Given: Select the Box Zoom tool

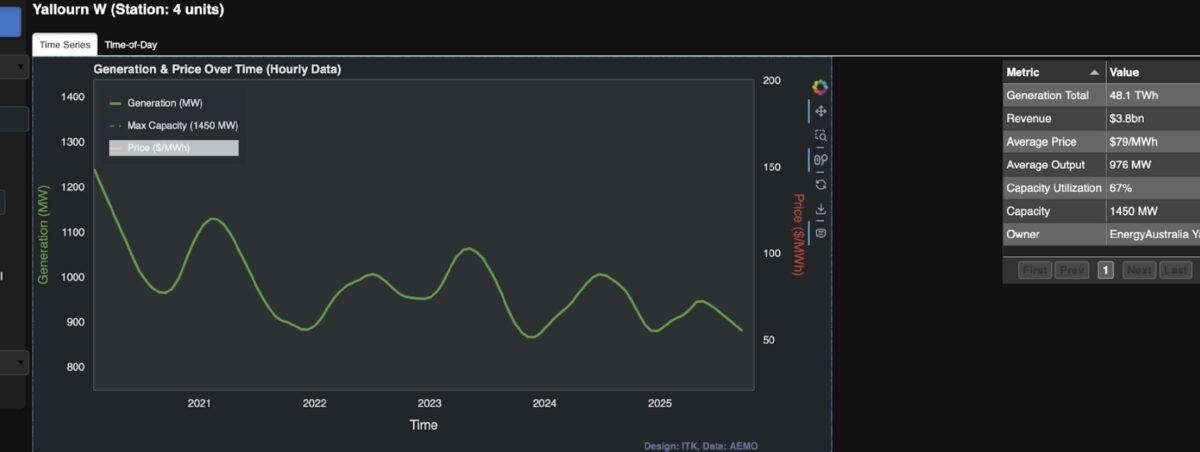Looking at the screenshot, I should point(820,136).
